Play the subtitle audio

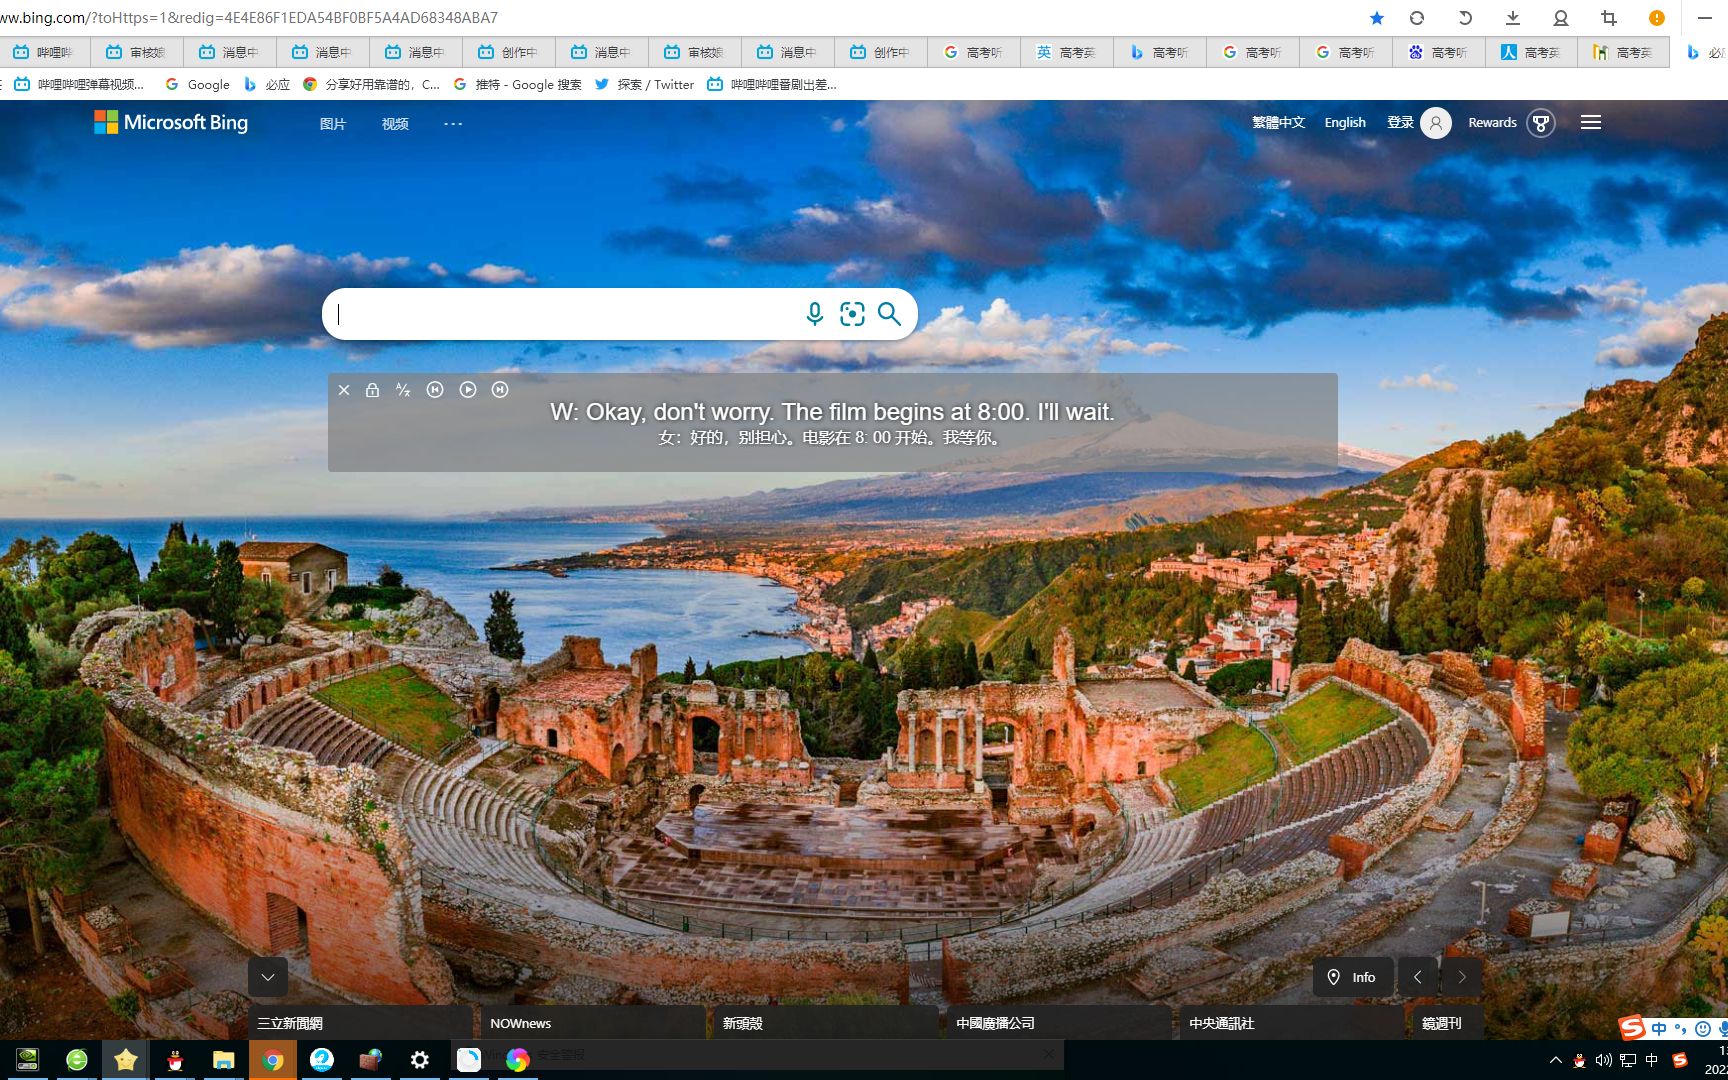[468, 390]
